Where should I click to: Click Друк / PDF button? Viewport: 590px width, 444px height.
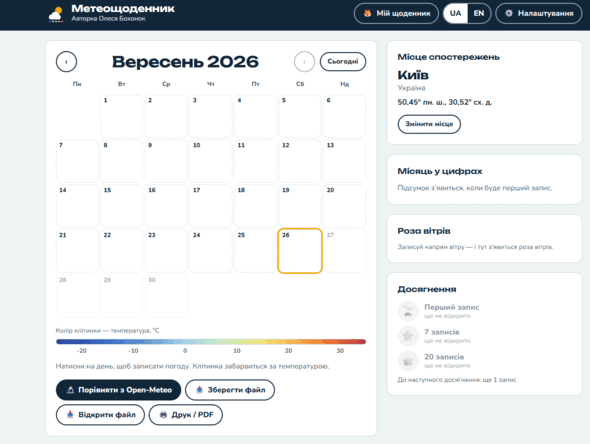point(186,415)
